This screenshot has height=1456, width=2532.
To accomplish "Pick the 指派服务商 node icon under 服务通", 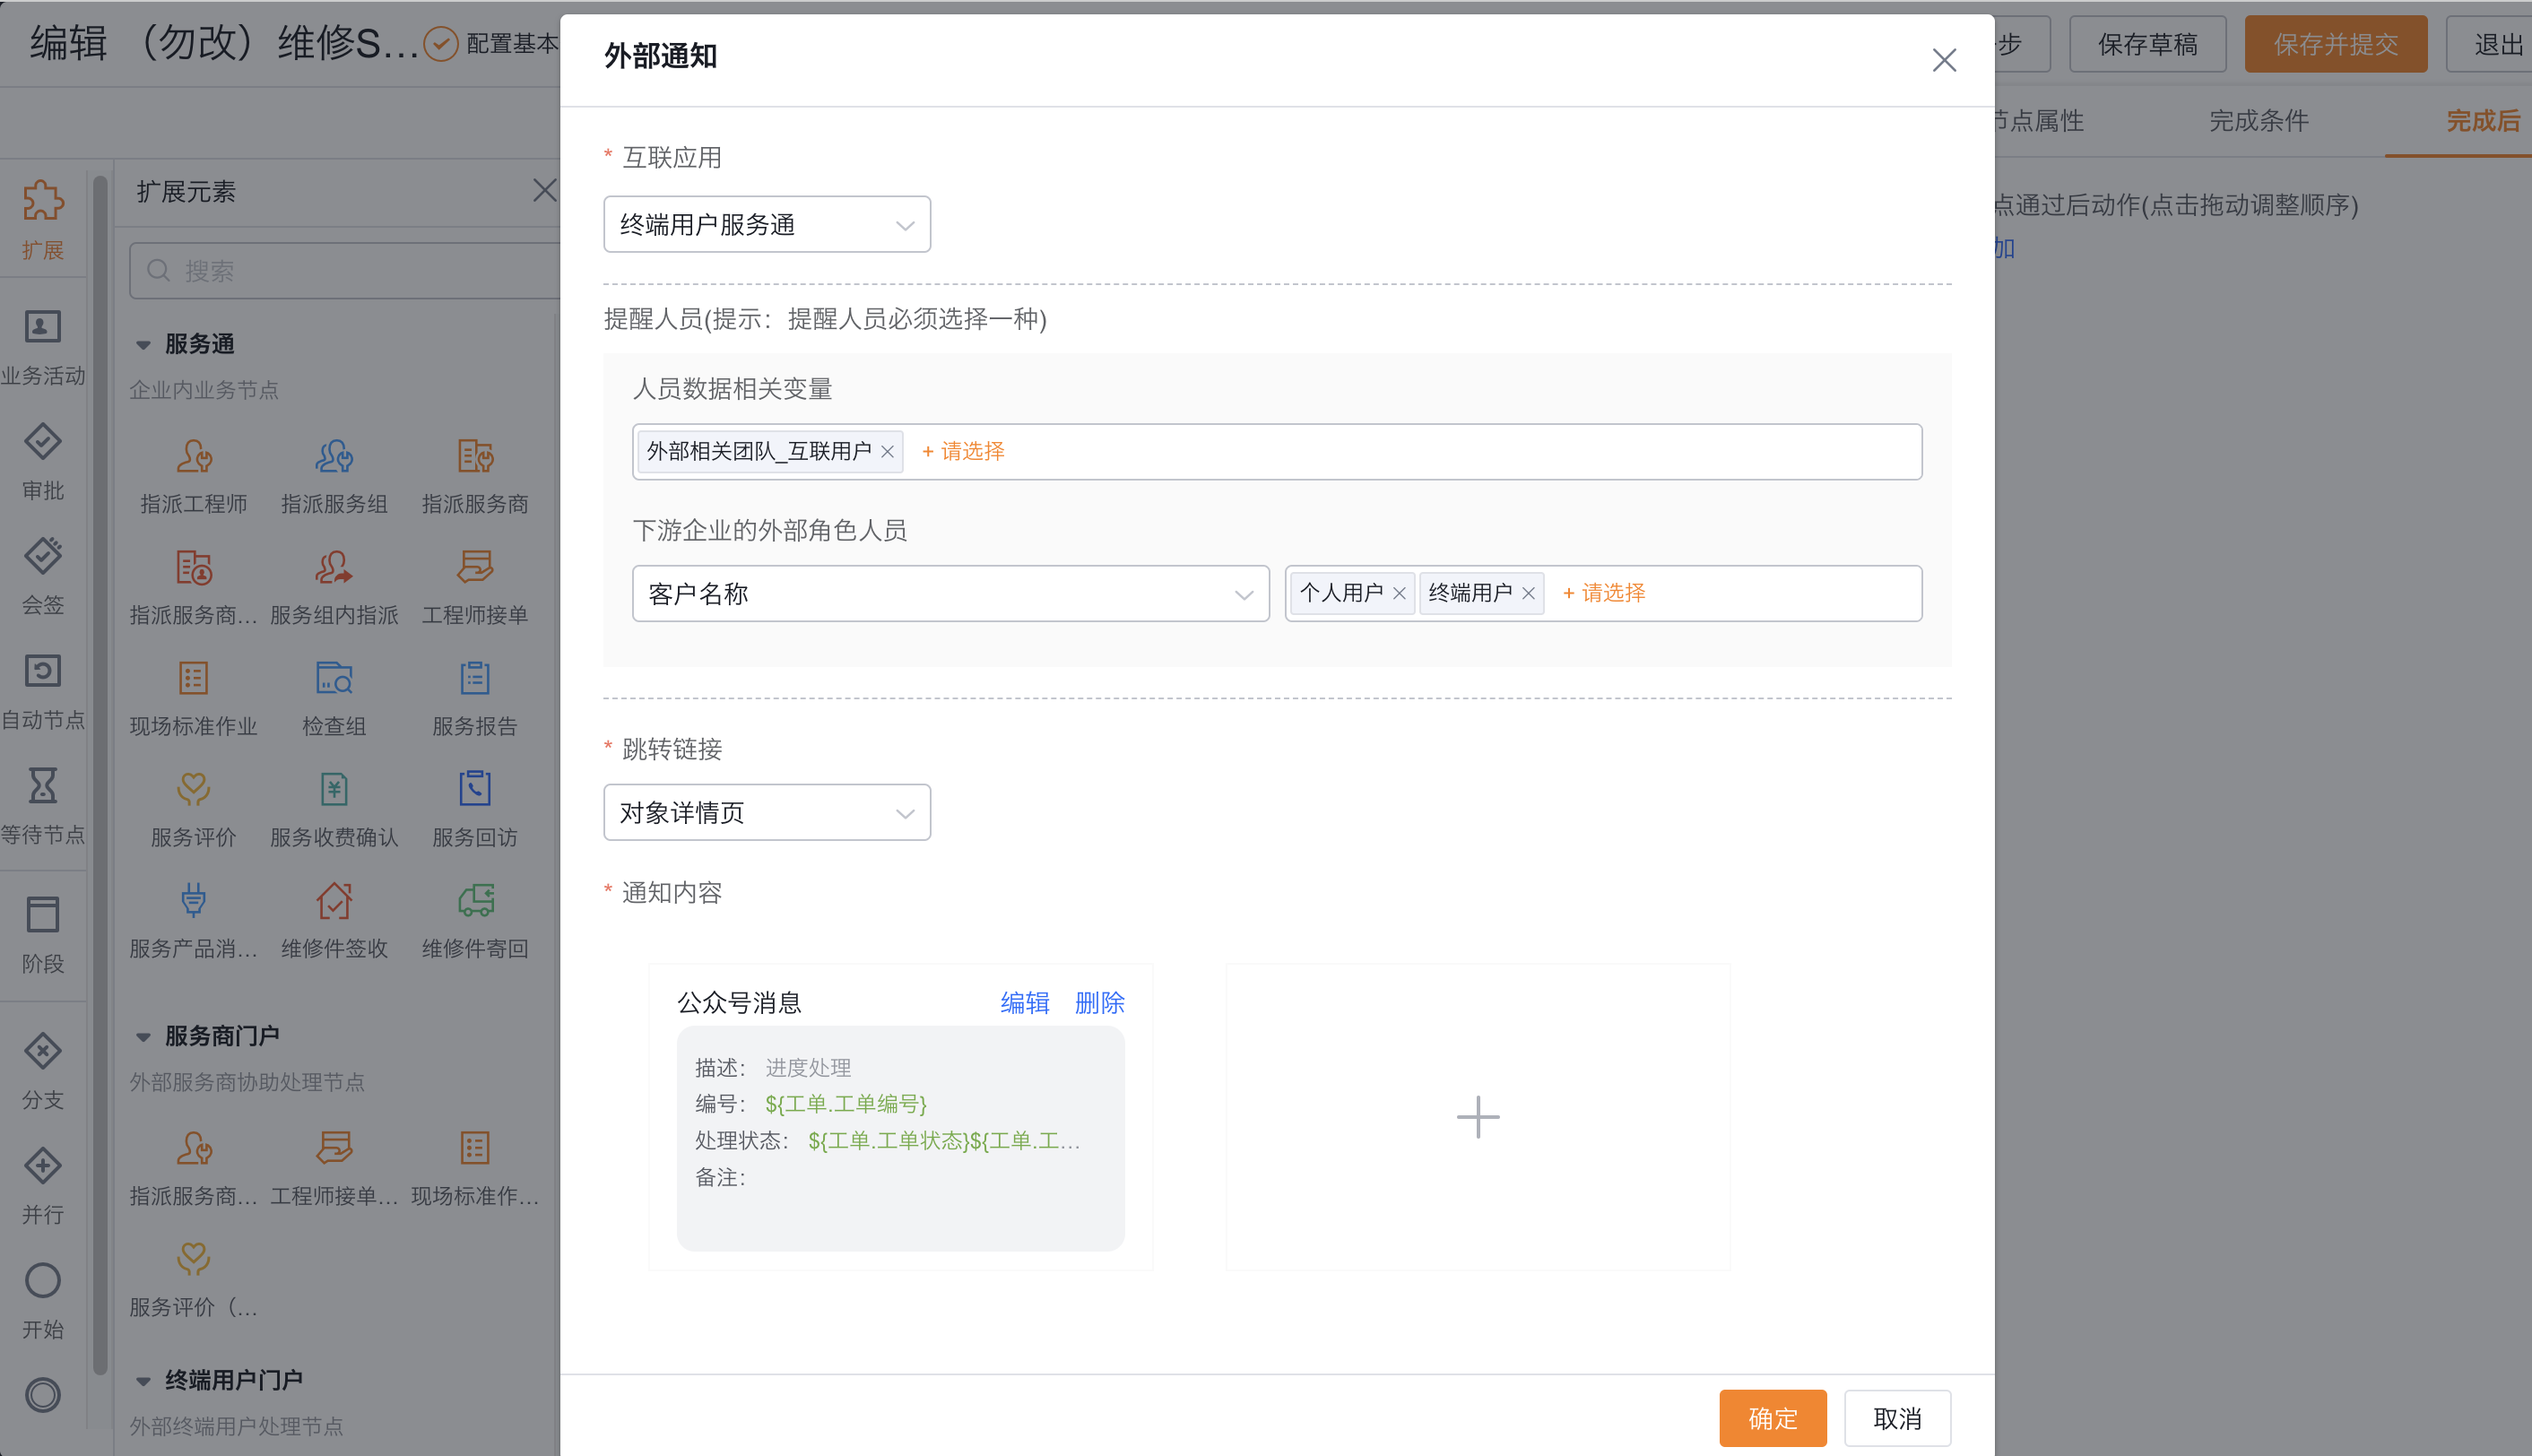I will pyautogui.click(x=475, y=456).
